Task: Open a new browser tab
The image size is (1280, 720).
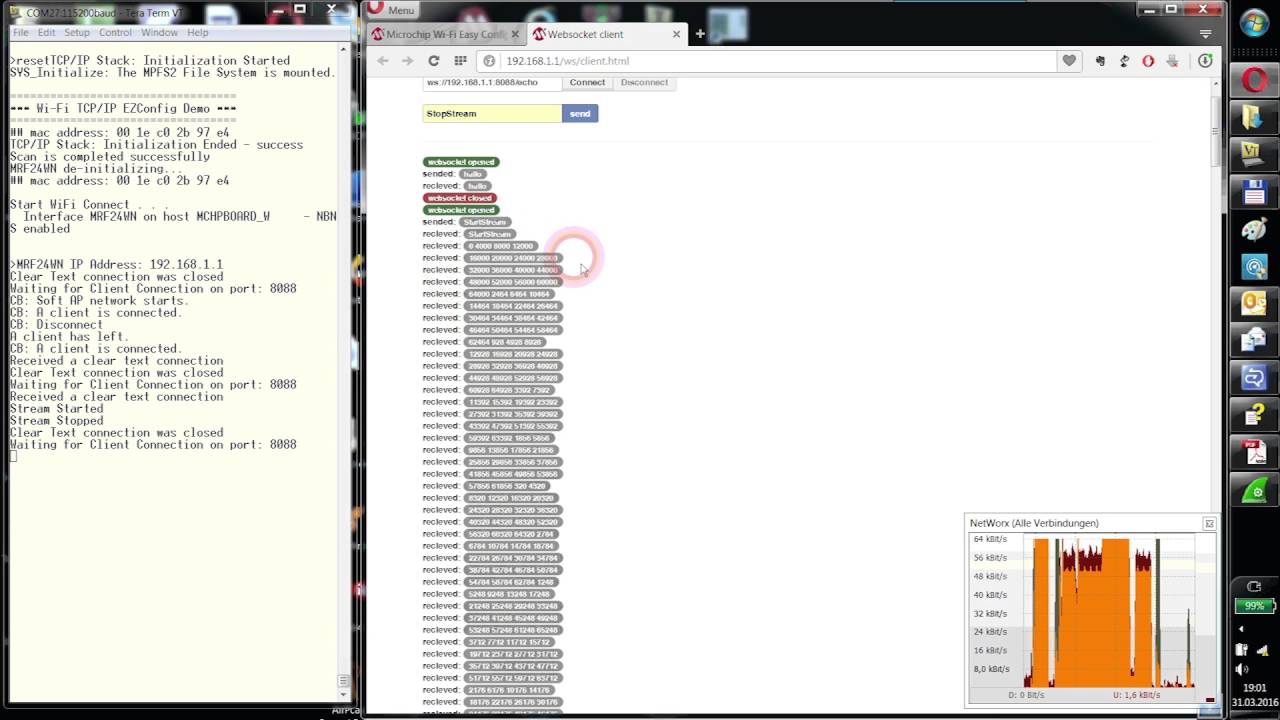Action: pos(700,34)
